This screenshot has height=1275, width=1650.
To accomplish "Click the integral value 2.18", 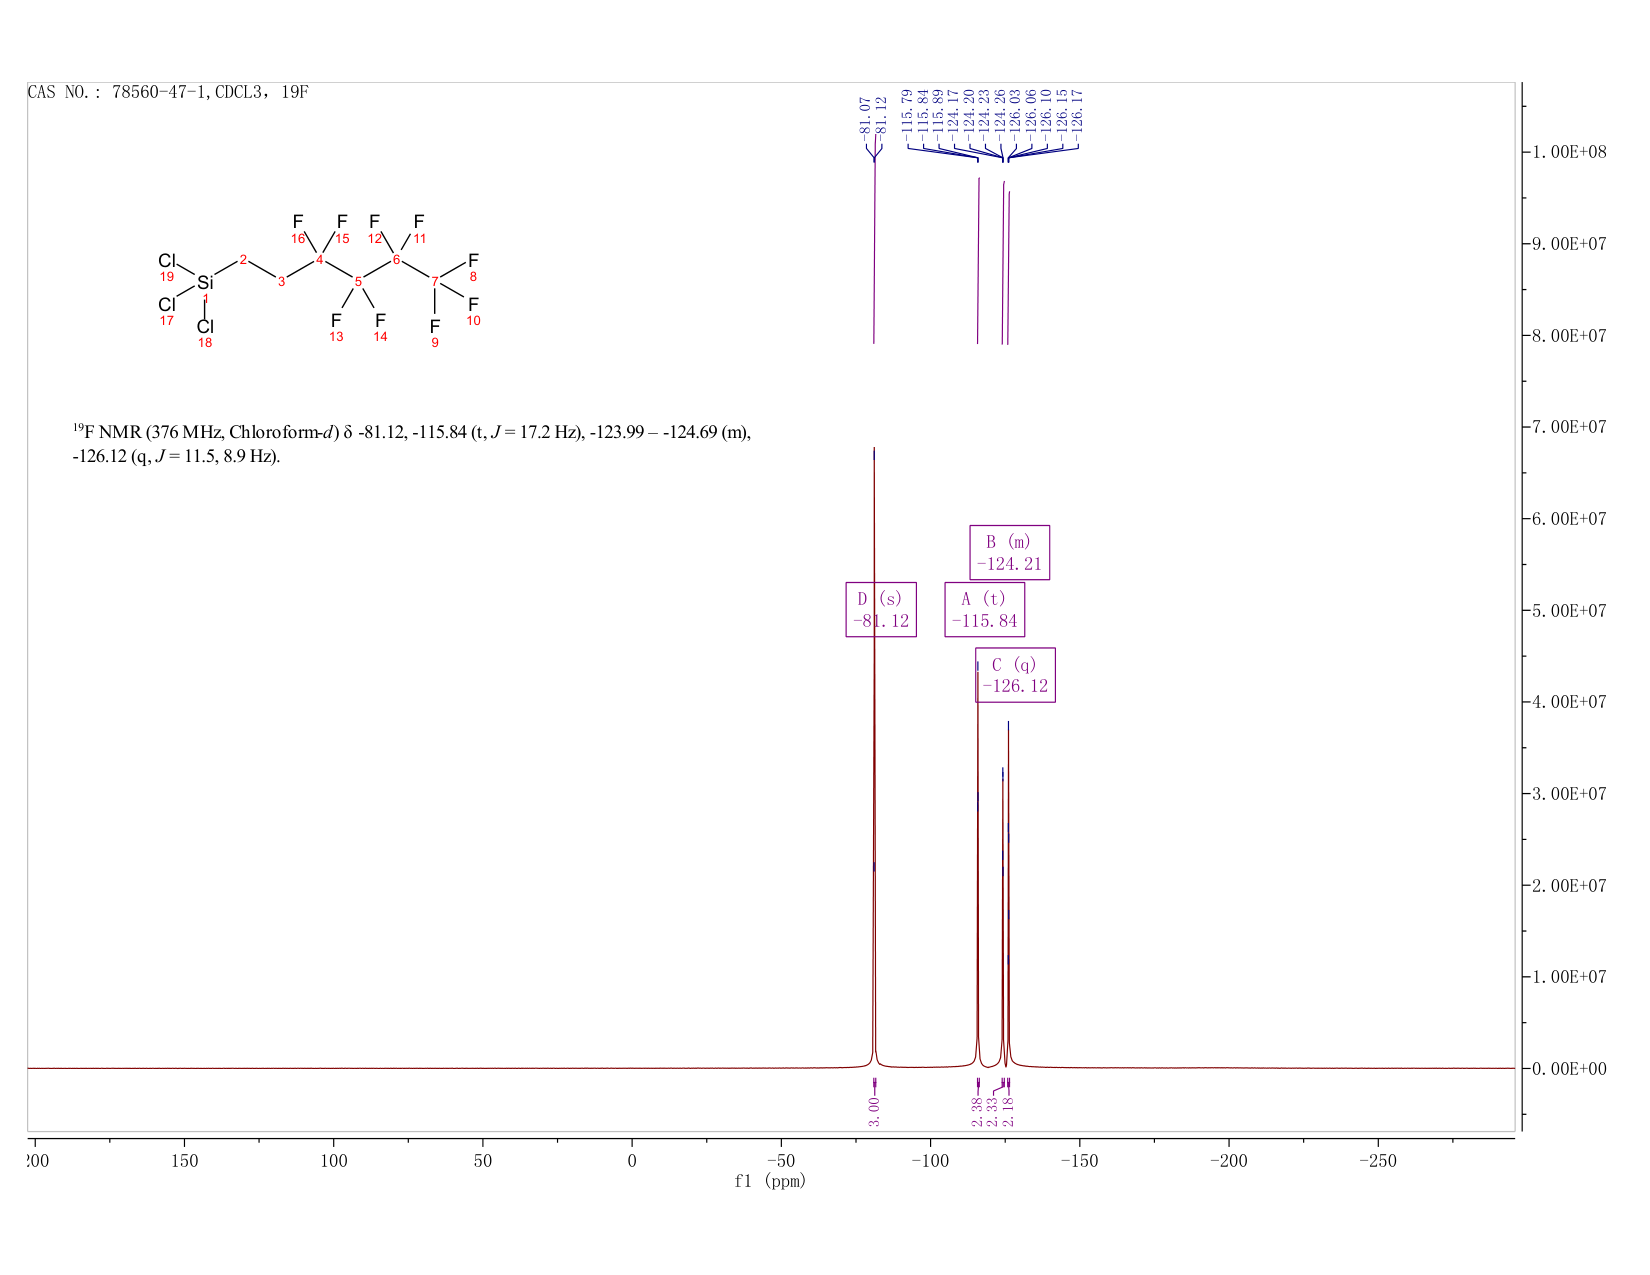I will coord(1008,1111).
